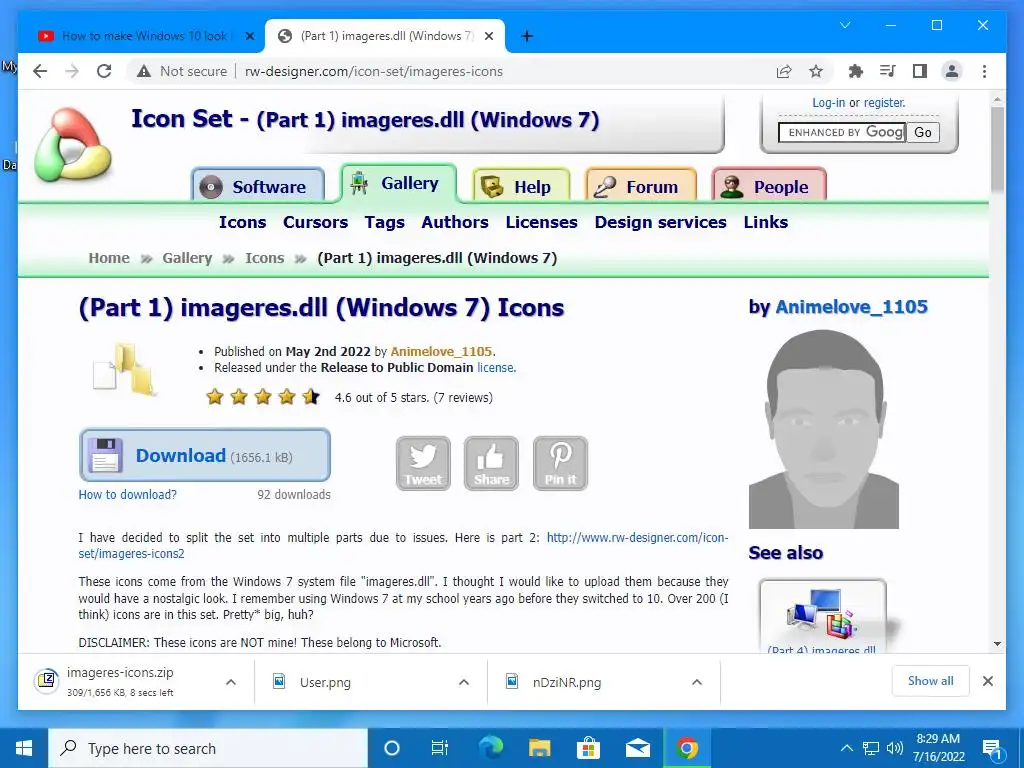Go to Authors submenu

(x=455, y=222)
